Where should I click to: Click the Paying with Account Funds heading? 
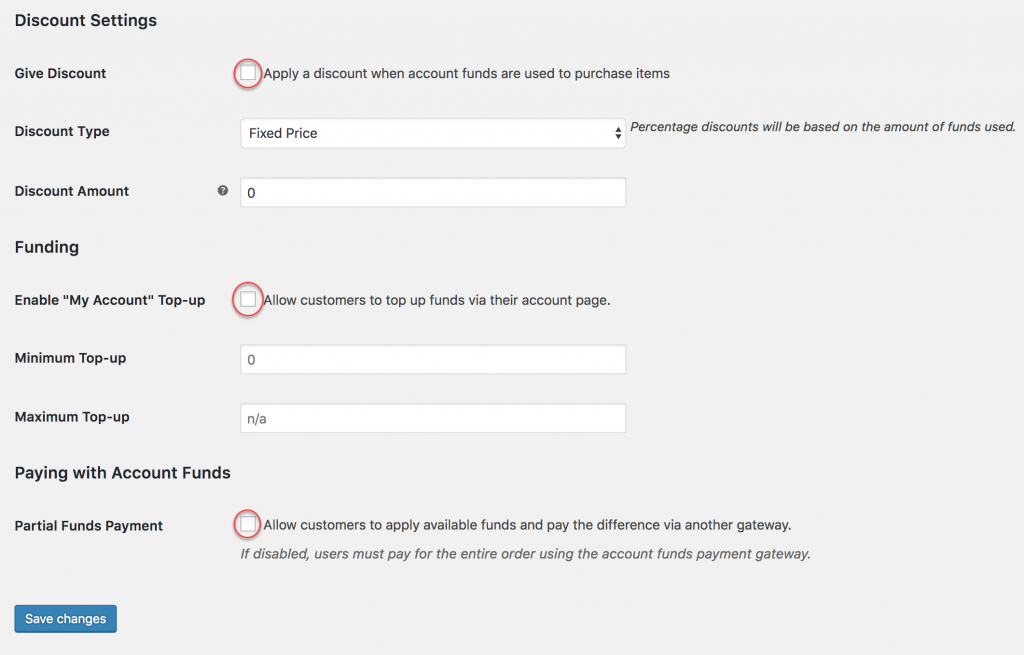click(122, 472)
